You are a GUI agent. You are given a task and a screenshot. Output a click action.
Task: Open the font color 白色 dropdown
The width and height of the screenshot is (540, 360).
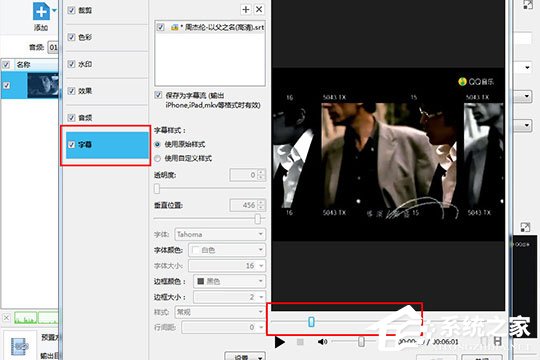pos(227,250)
